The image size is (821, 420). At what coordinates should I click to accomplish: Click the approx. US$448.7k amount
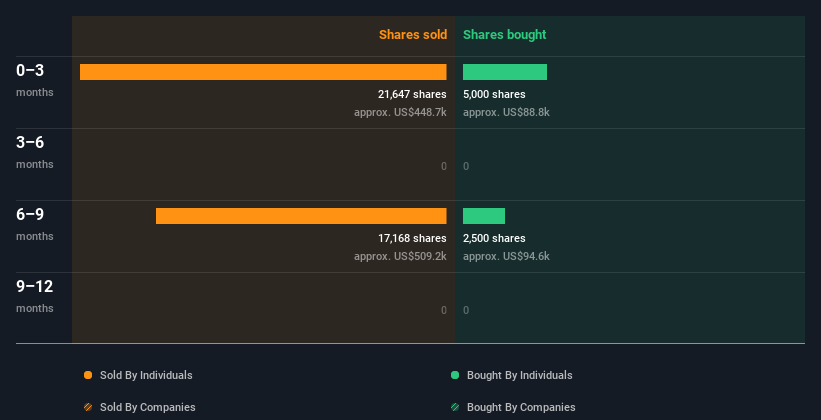click(x=401, y=112)
